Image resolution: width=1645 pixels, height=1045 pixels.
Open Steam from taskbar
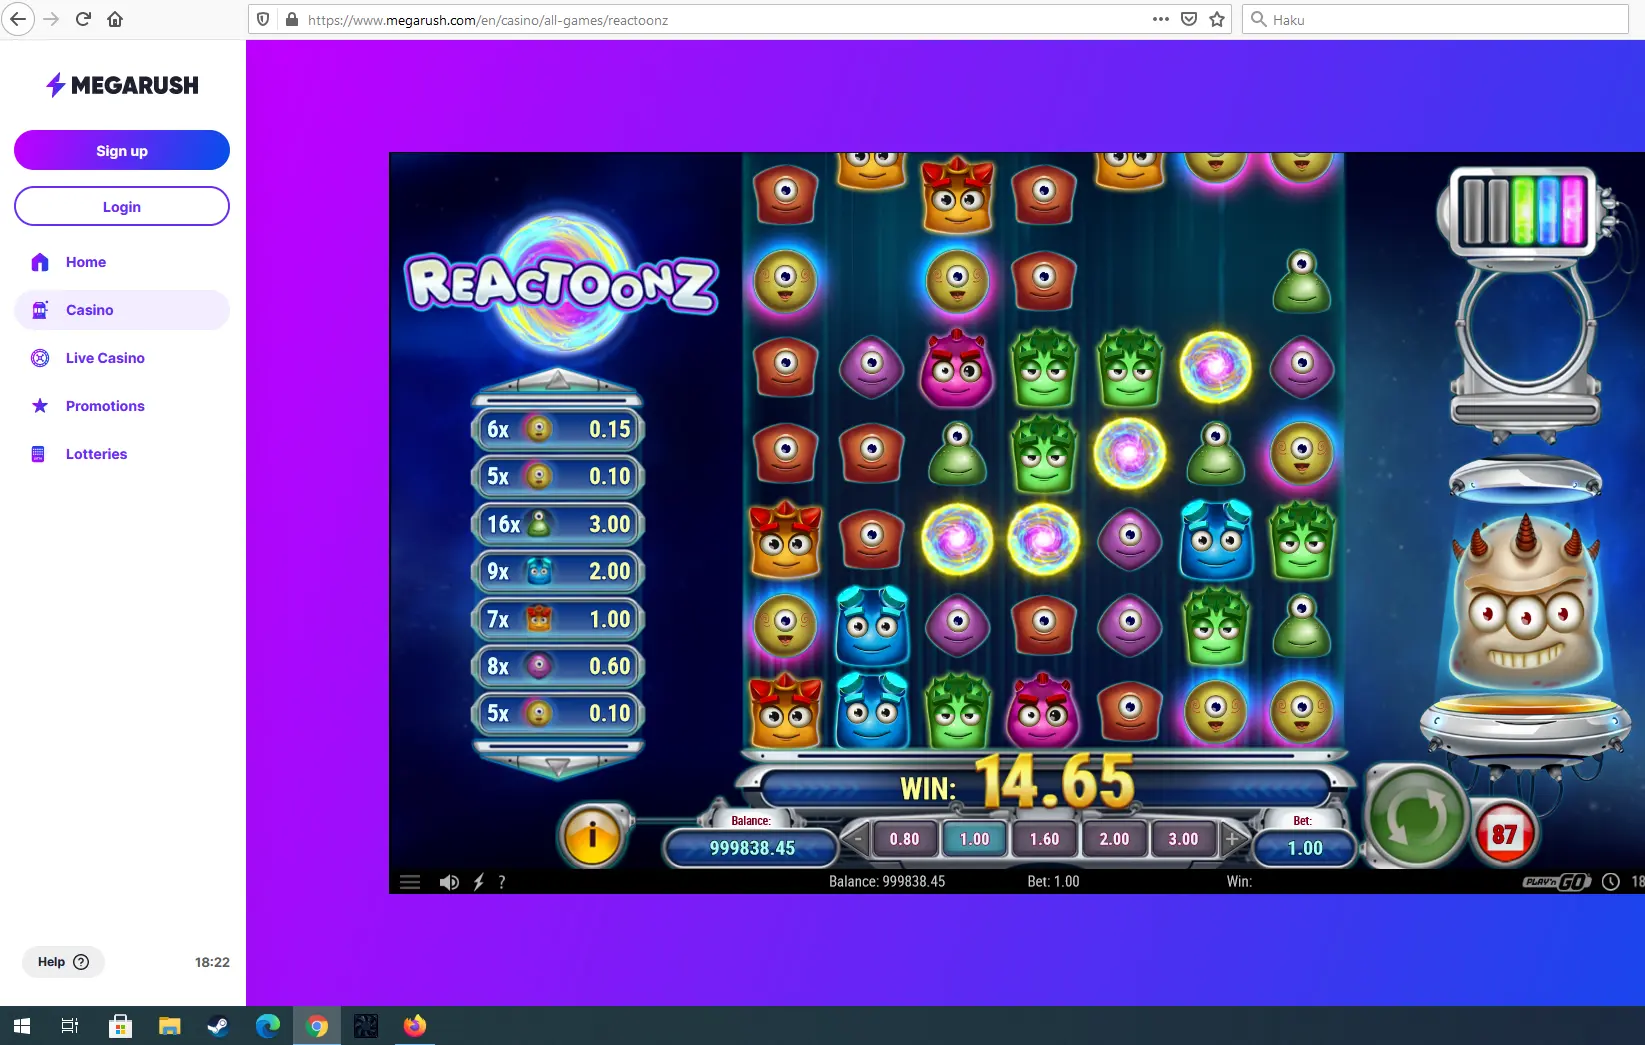pyautogui.click(x=218, y=1026)
